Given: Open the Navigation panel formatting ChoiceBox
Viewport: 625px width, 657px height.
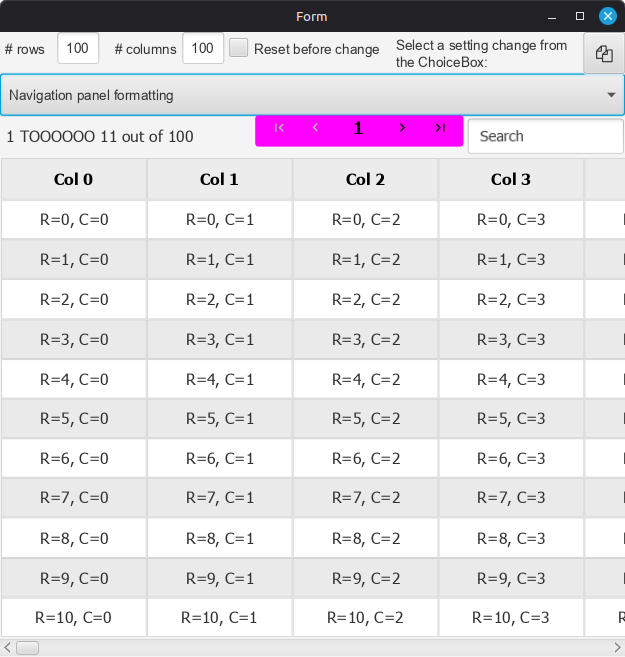Looking at the screenshot, I should click(x=312, y=95).
